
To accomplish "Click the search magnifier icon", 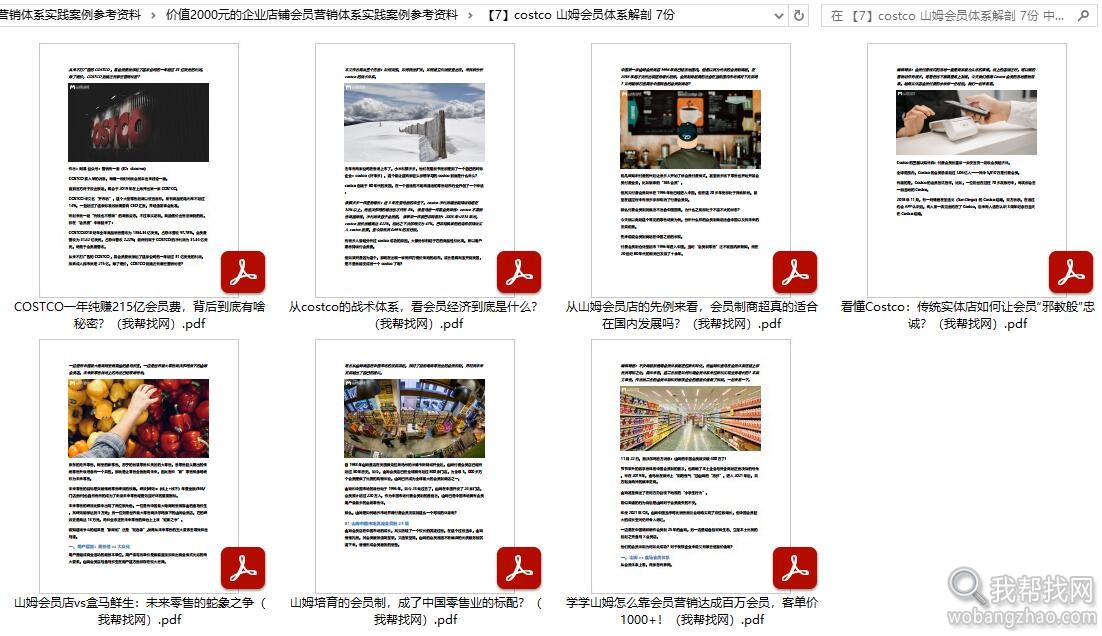I will (1083, 15).
